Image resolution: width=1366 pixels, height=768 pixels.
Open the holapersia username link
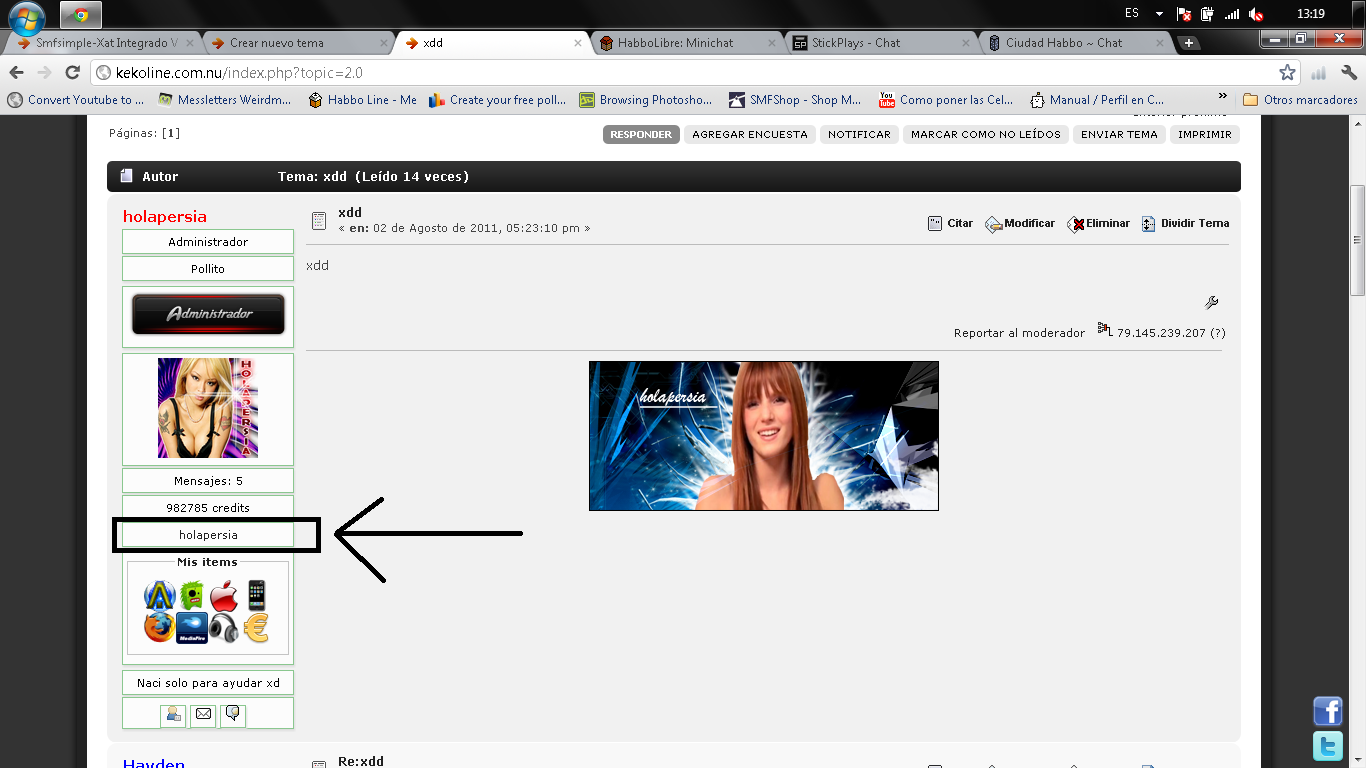(x=165, y=217)
